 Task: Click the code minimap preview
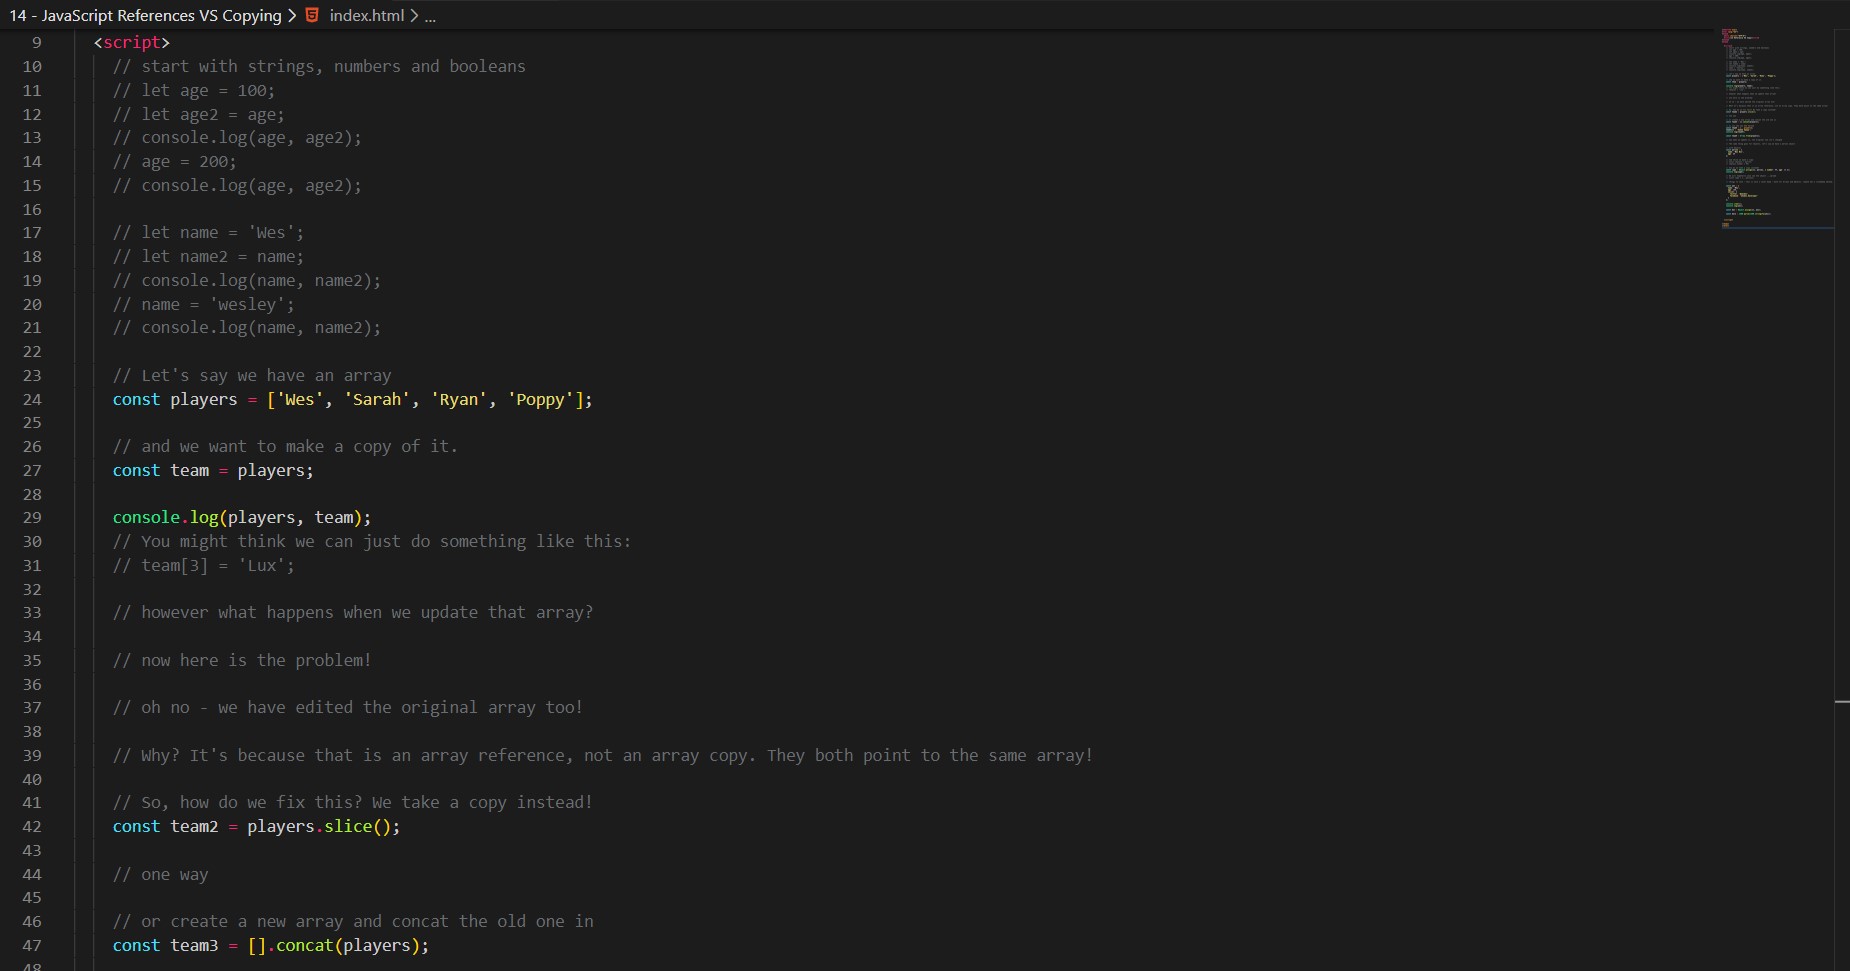[1777, 128]
